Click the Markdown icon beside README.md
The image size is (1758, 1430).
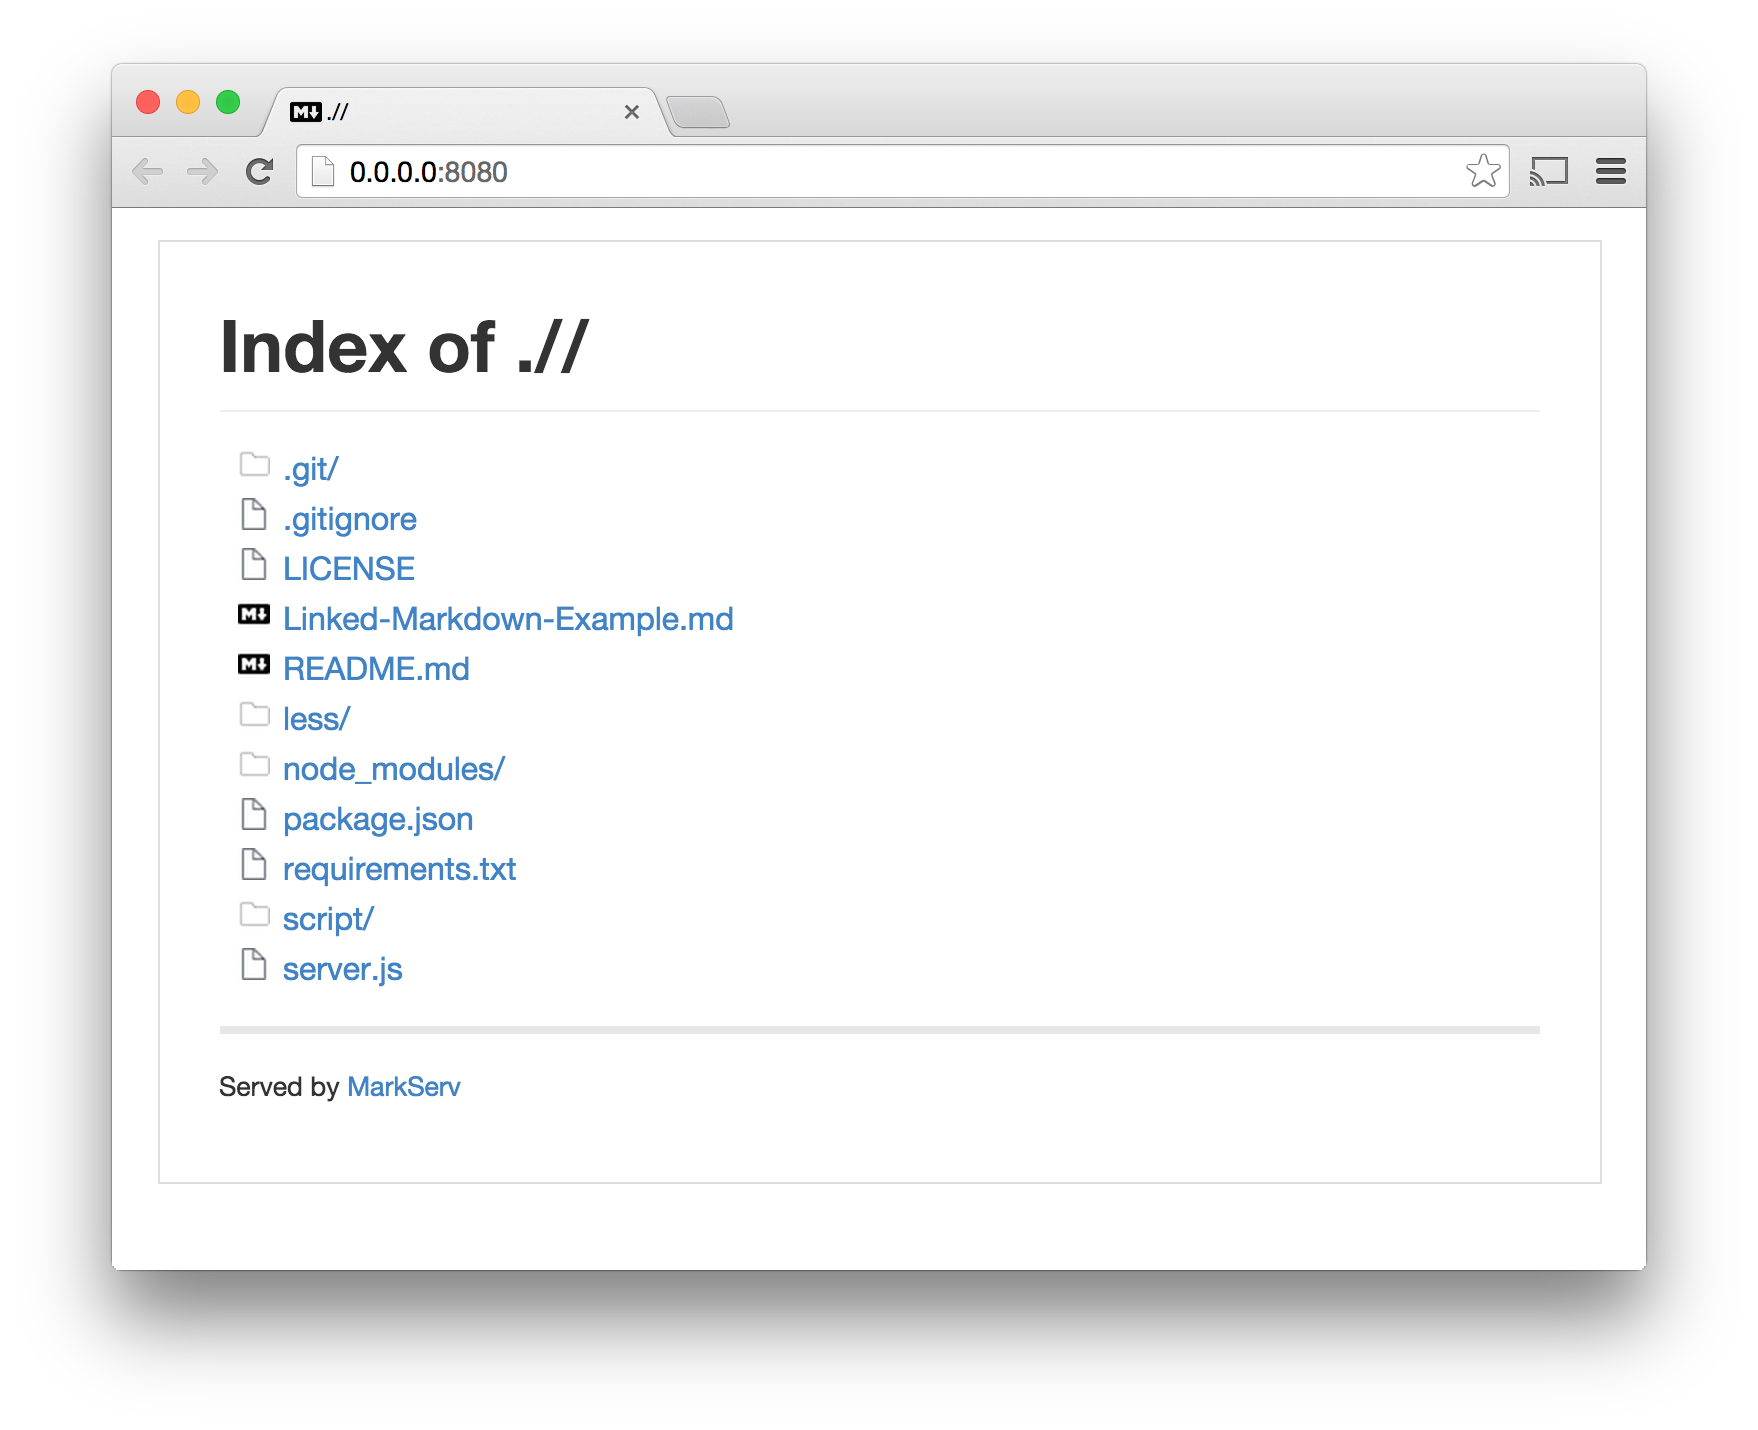[x=254, y=664]
